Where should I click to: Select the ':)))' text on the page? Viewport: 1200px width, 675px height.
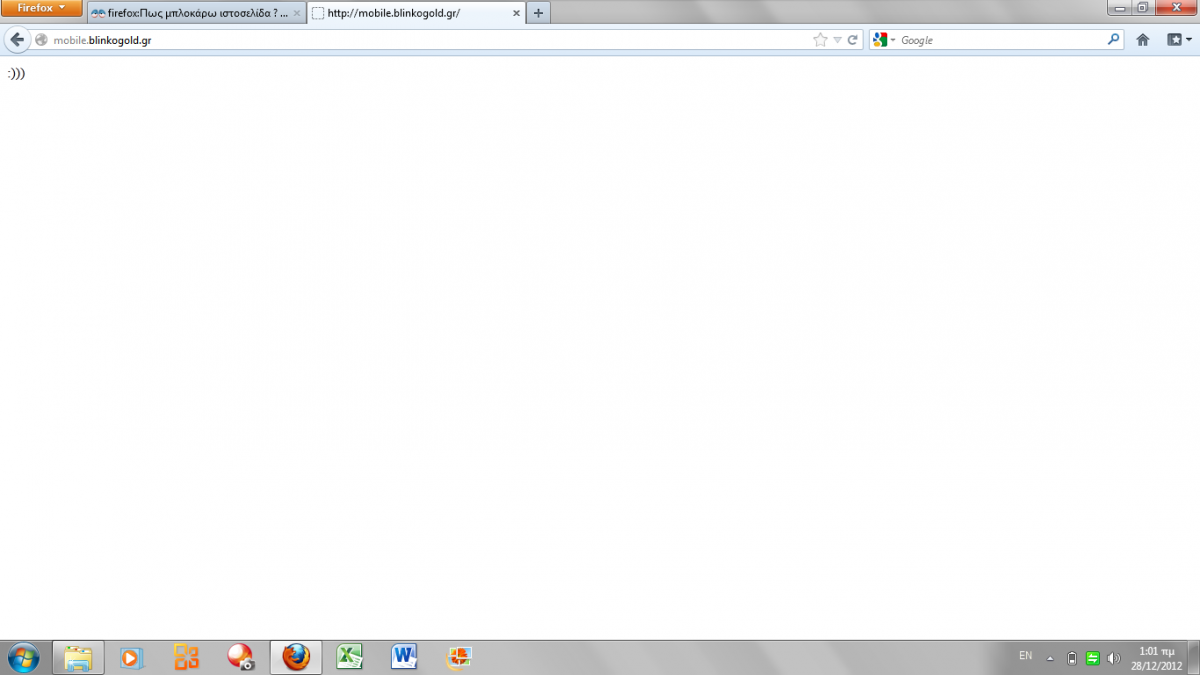(x=15, y=73)
